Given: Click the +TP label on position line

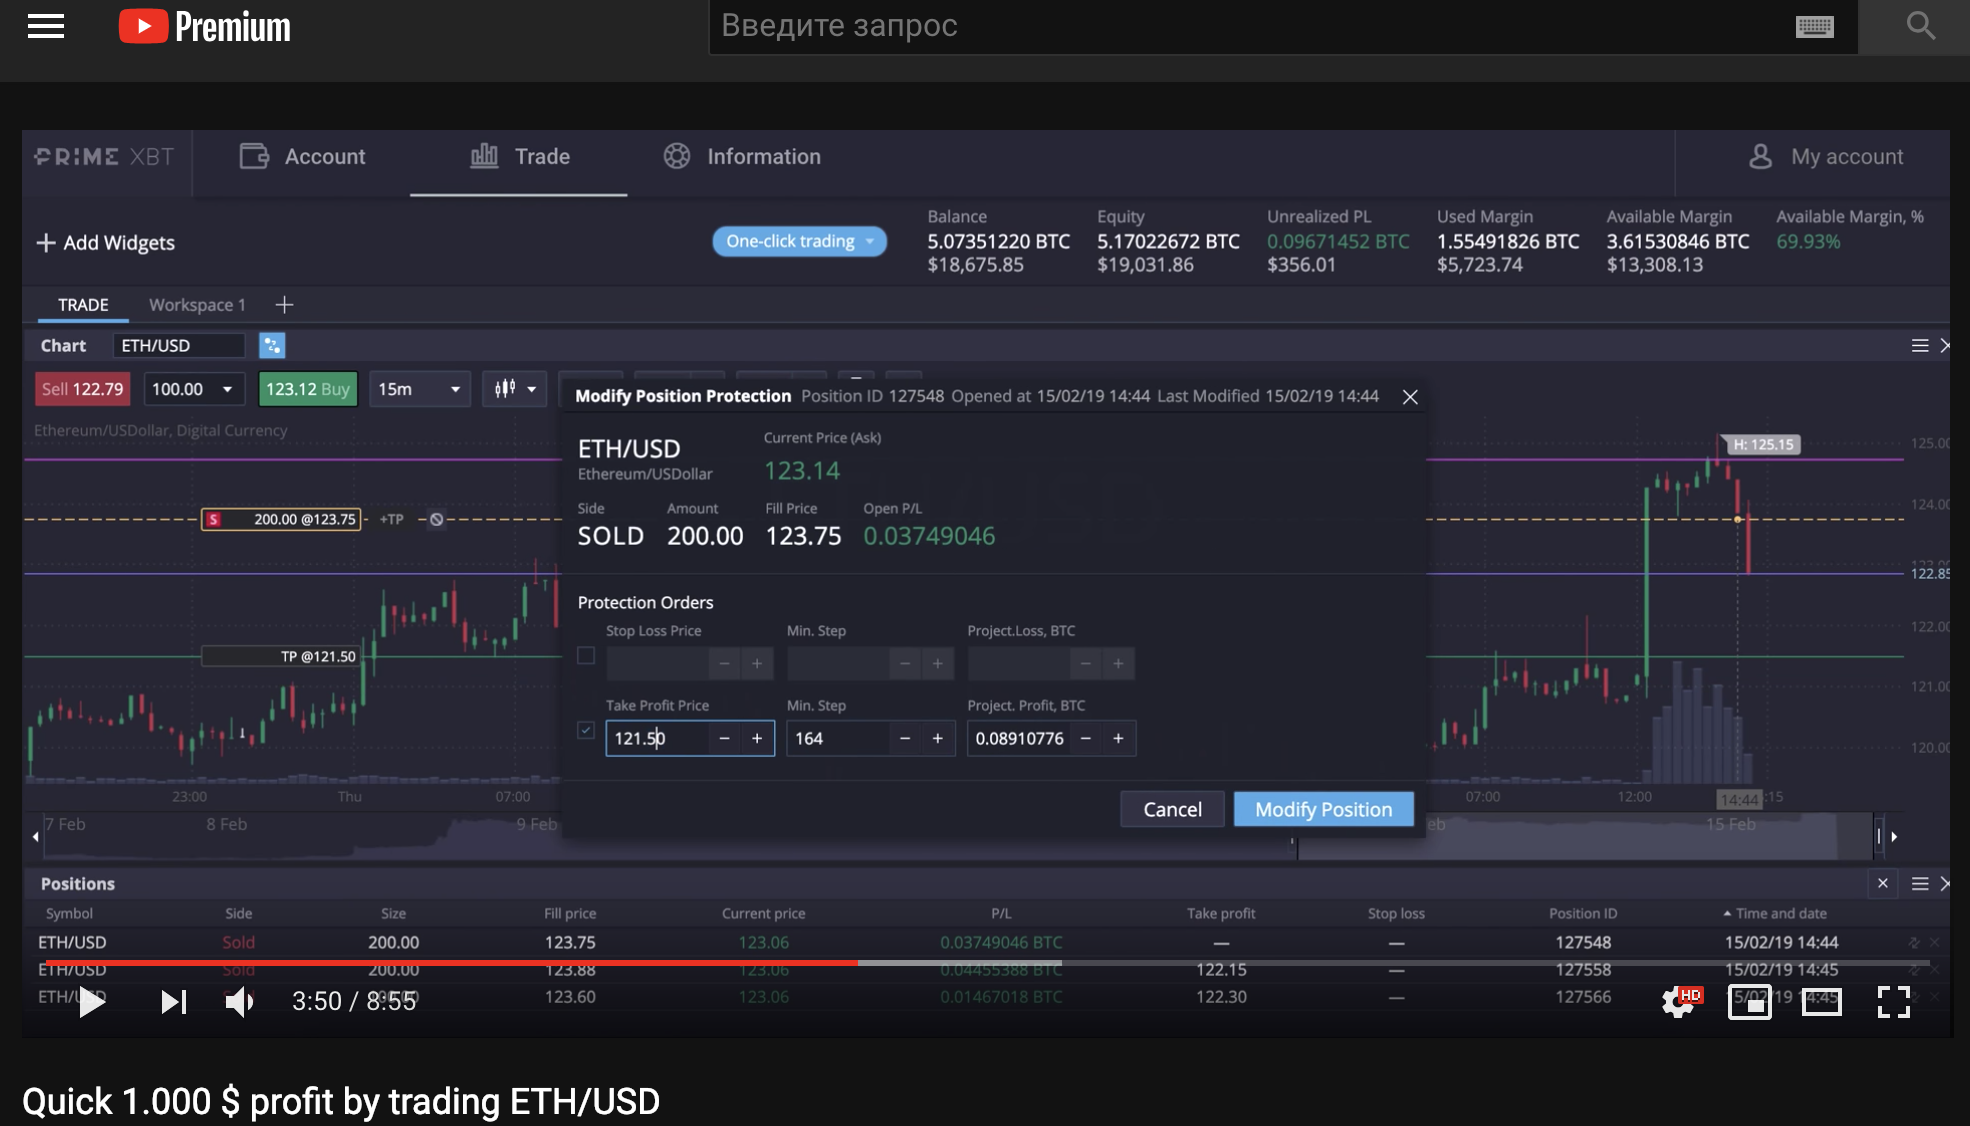Looking at the screenshot, I should pos(392,519).
